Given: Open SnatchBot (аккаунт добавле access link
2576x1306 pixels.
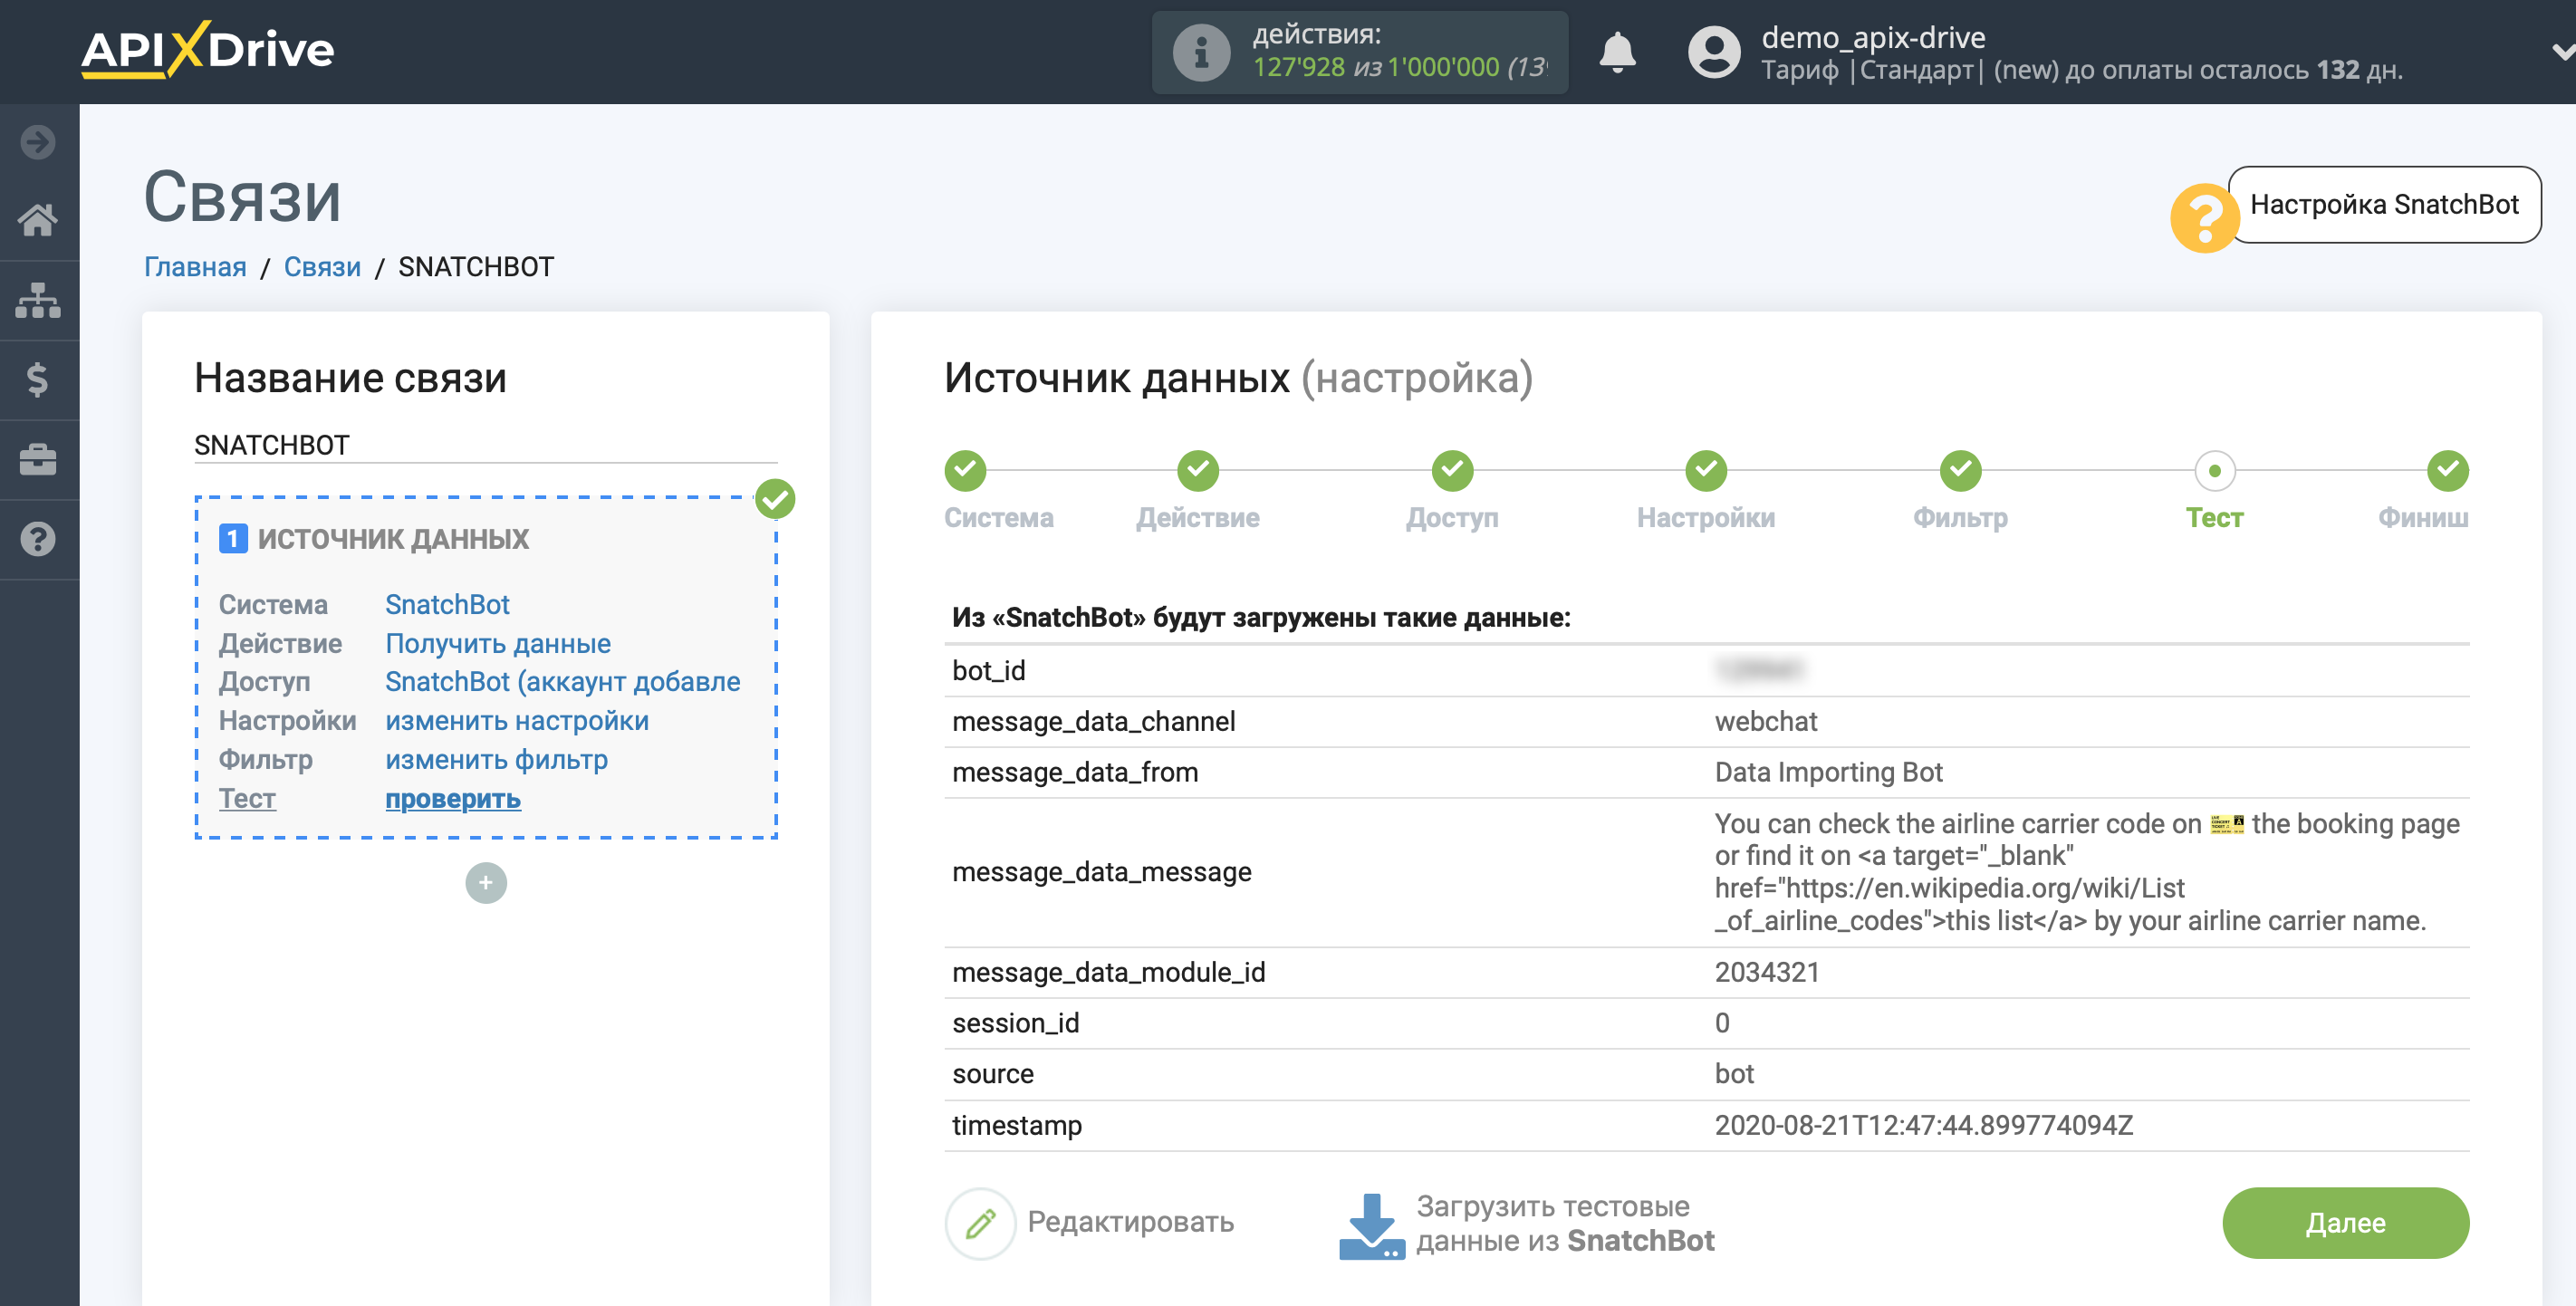Looking at the screenshot, I should tap(562, 682).
